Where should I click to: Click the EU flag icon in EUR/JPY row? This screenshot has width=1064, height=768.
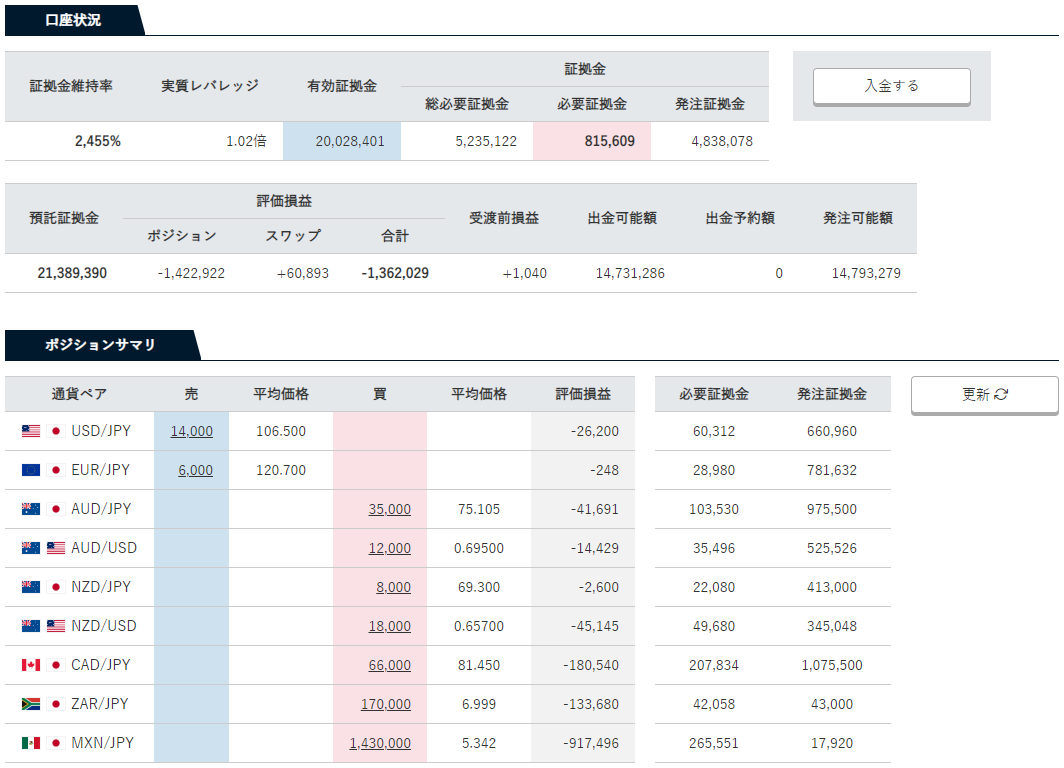point(31,470)
